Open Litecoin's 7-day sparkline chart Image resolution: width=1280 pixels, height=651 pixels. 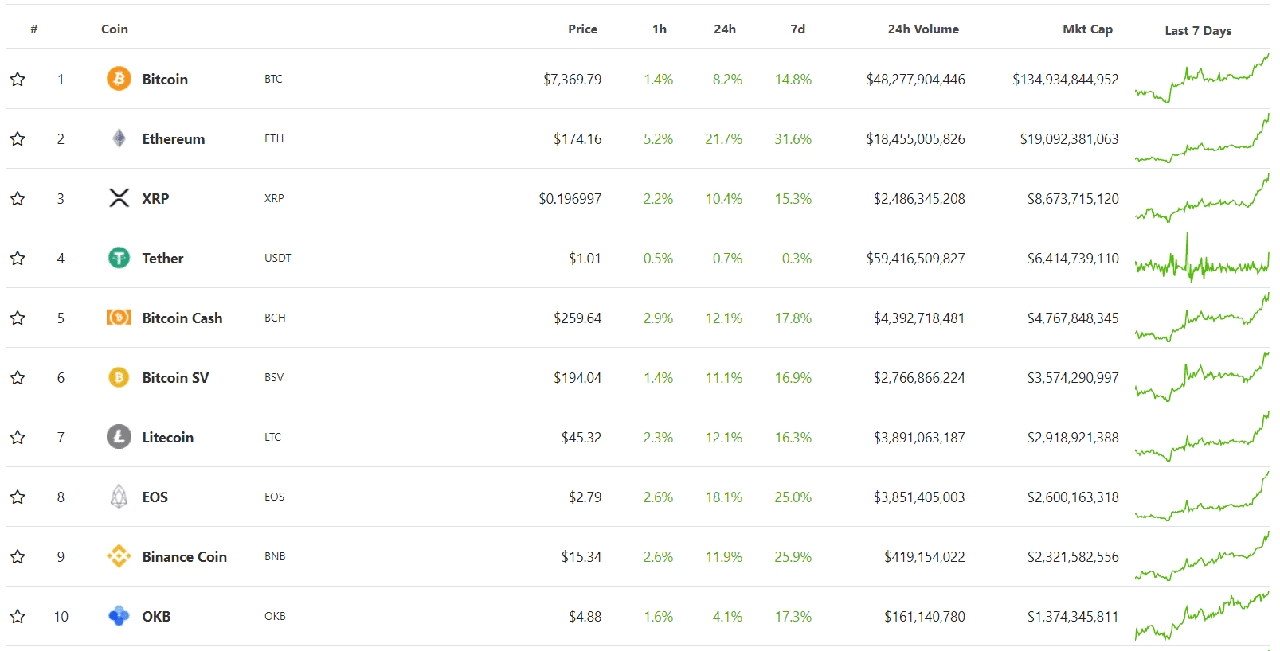coord(1202,436)
